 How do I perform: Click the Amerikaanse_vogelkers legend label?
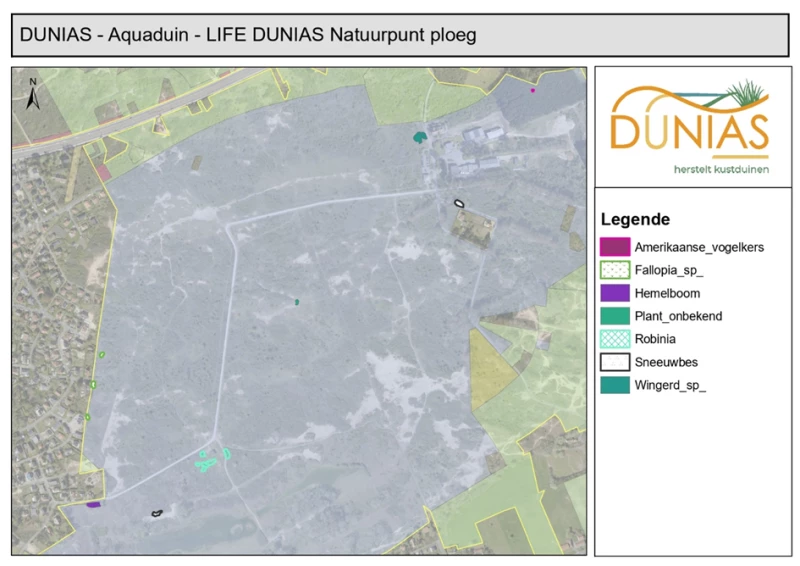699,248
